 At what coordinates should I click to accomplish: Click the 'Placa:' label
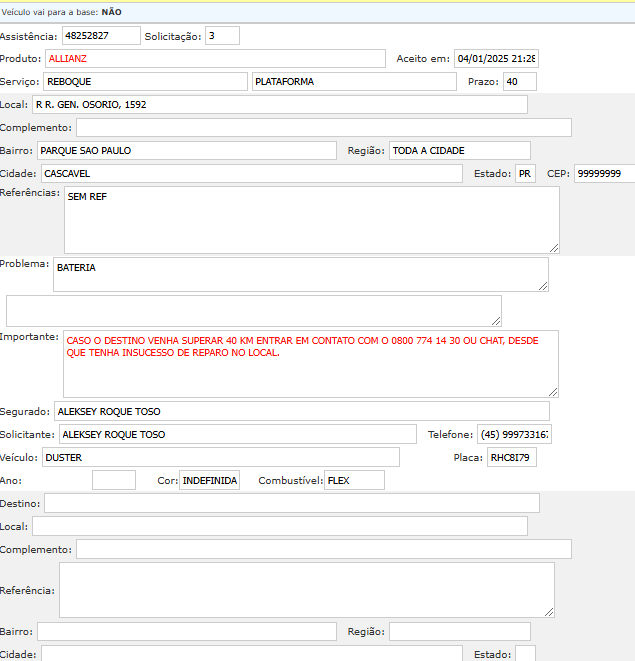tap(468, 457)
